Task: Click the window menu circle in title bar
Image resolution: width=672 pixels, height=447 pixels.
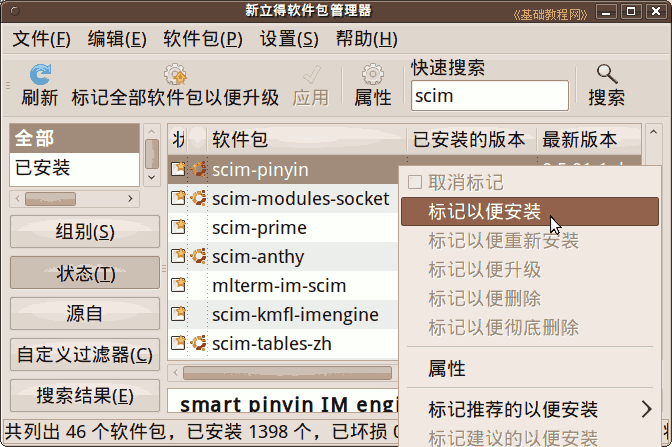Action: coord(15,11)
